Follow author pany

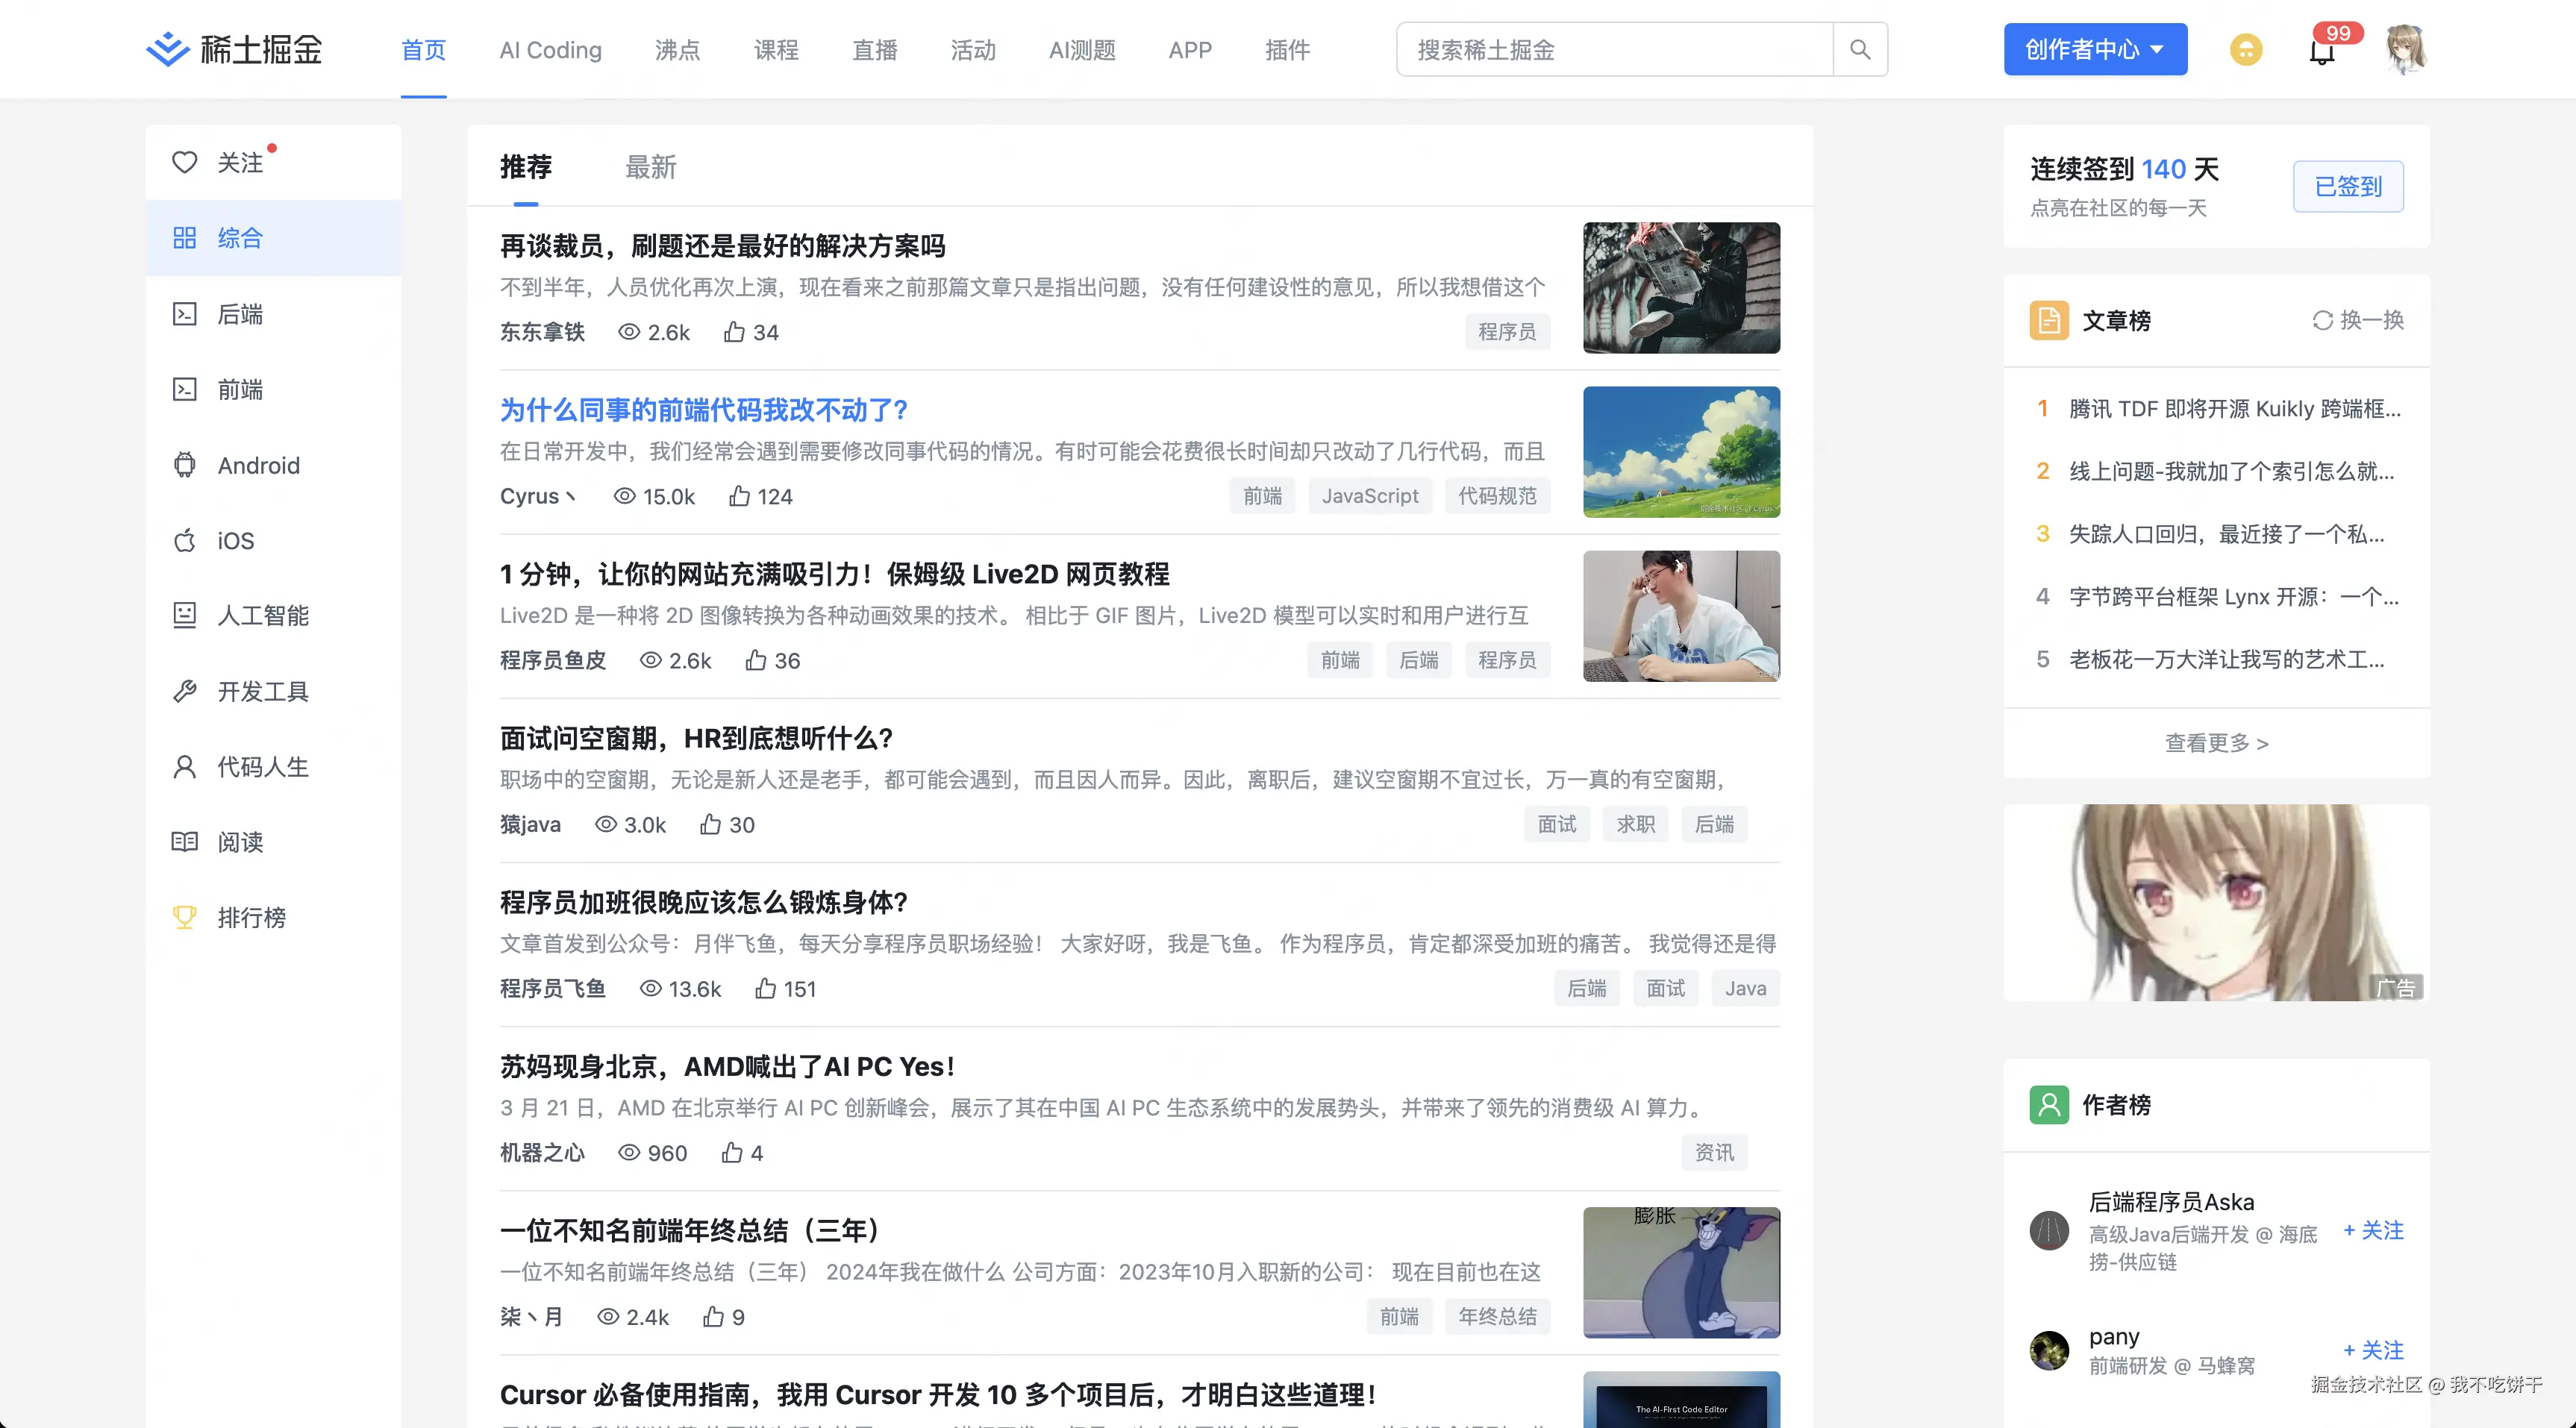(2373, 1350)
